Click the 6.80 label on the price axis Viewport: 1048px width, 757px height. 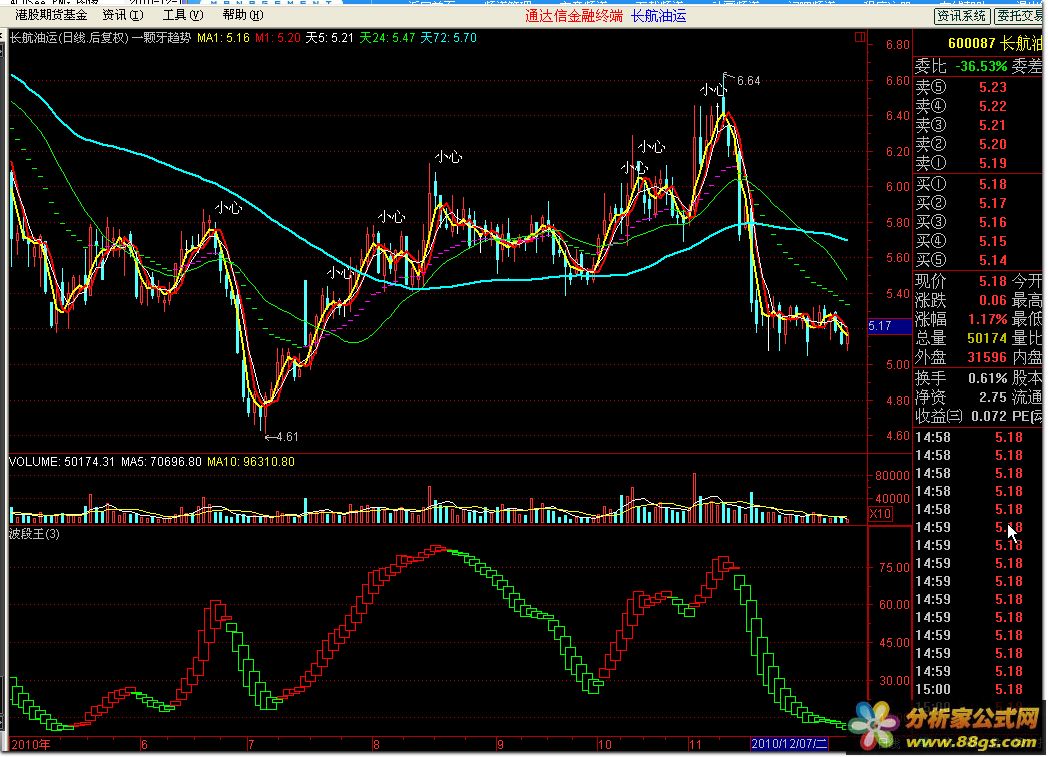pyautogui.click(x=898, y=45)
